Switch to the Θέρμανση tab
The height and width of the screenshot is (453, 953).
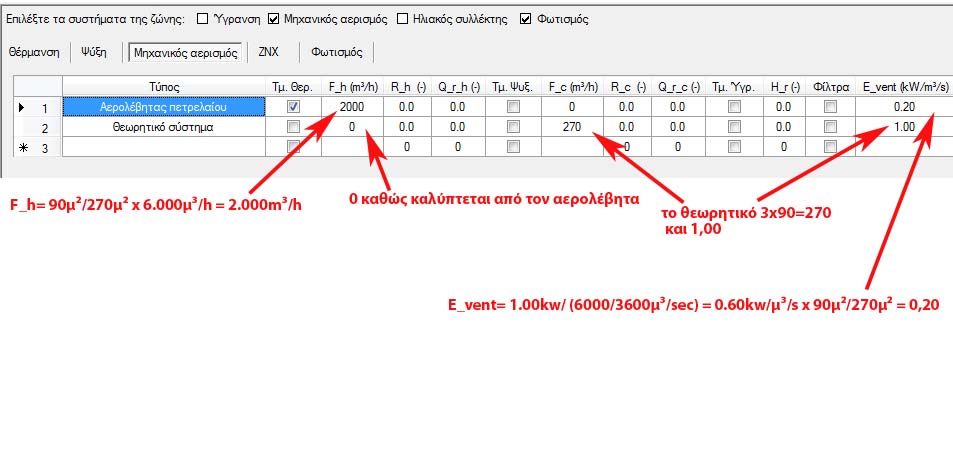(34, 51)
